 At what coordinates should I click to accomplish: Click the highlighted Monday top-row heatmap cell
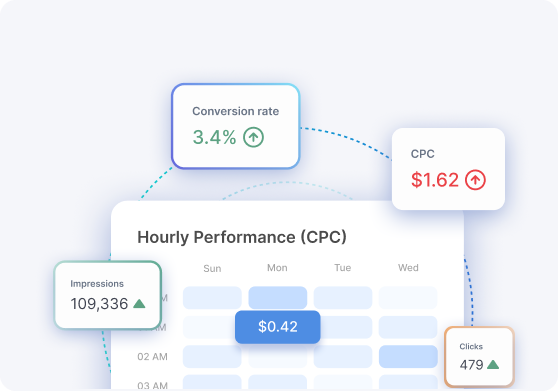(x=278, y=298)
